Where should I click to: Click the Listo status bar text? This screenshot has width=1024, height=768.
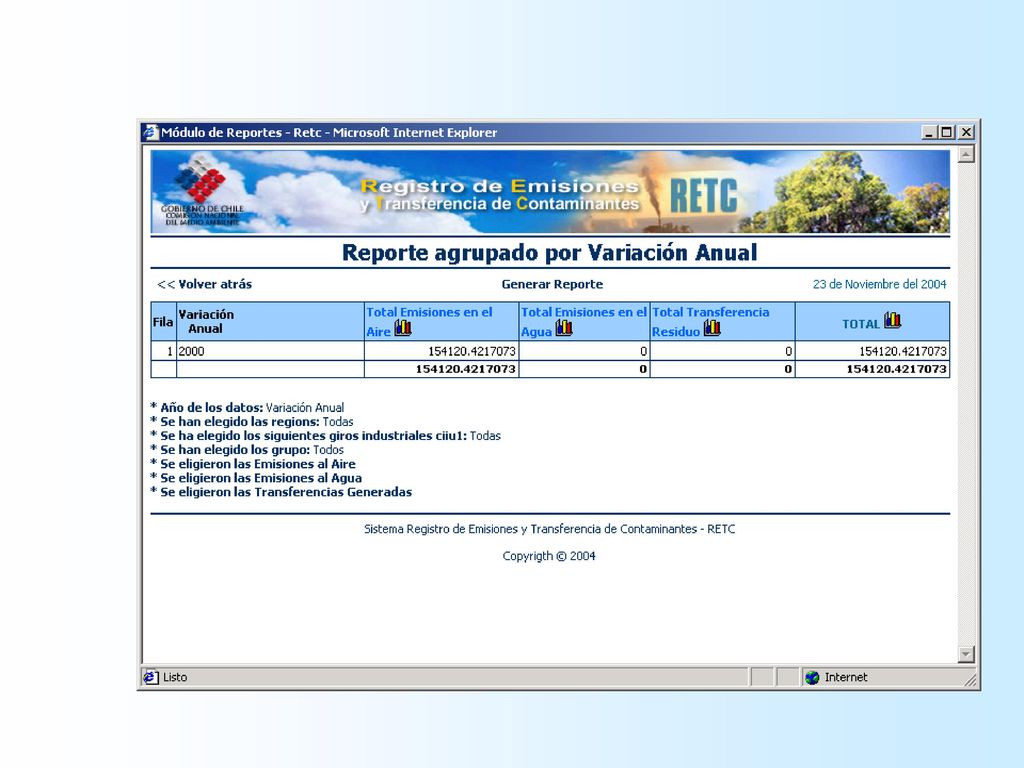pos(174,677)
